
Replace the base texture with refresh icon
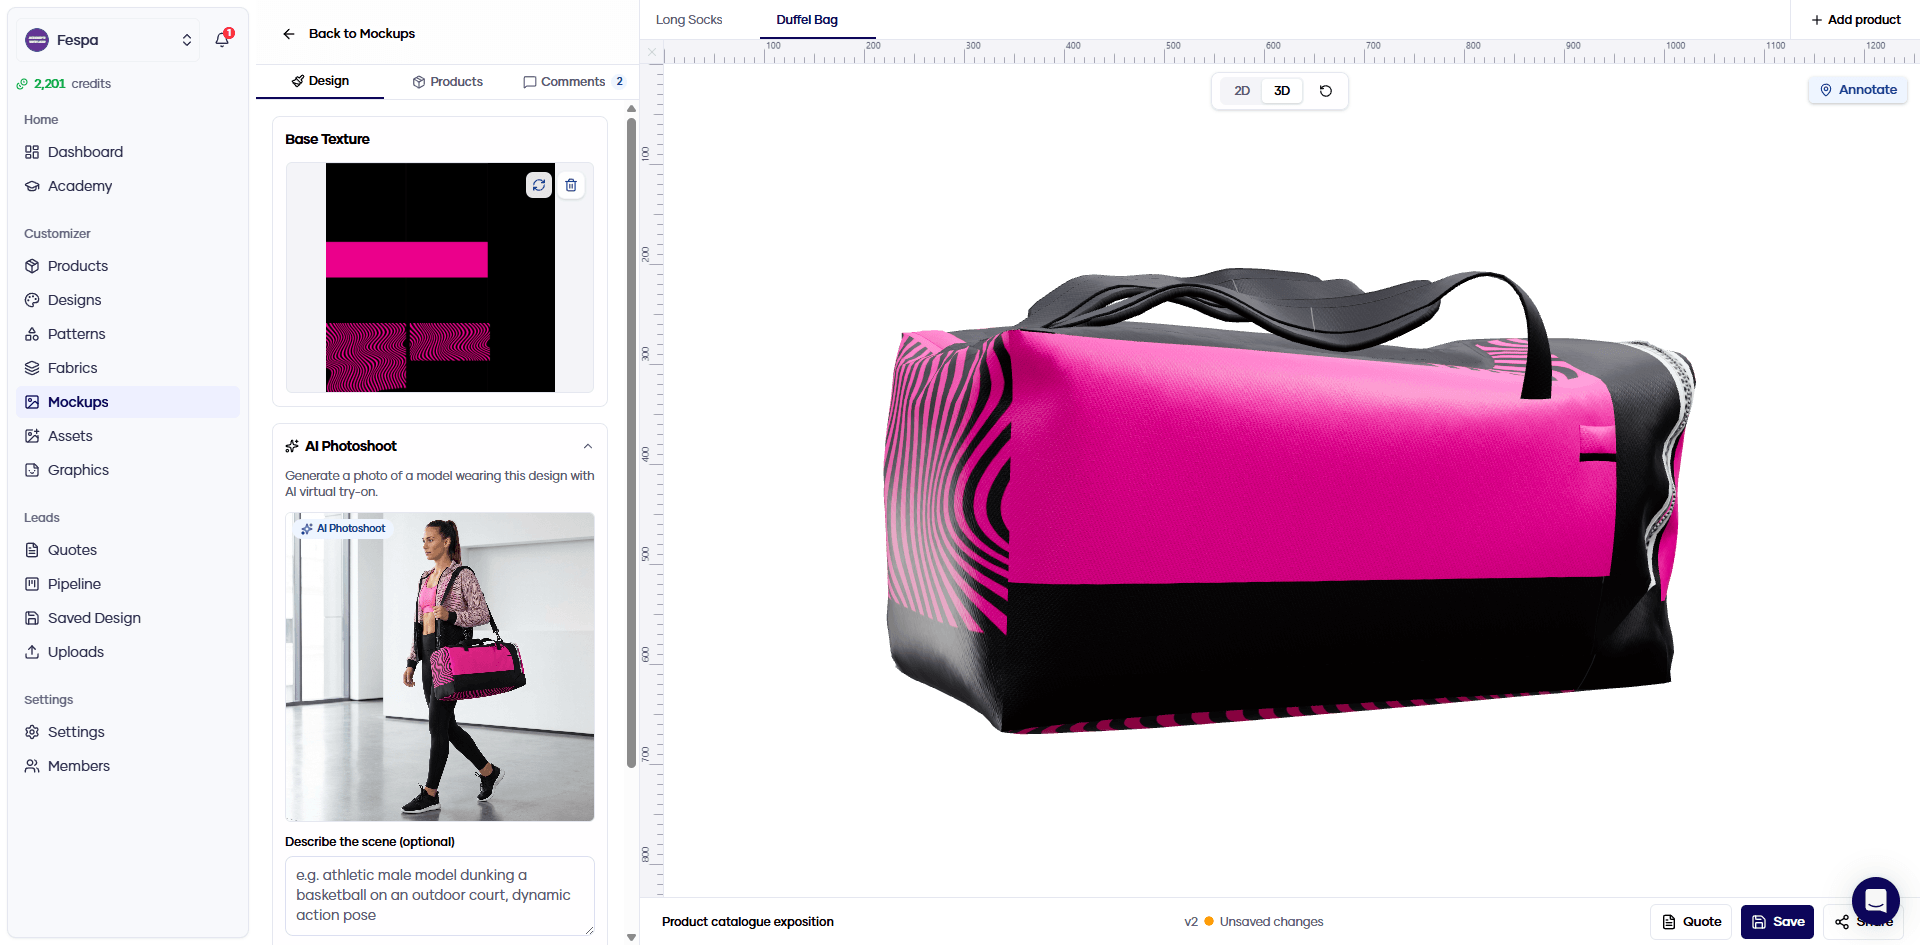pyautogui.click(x=539, y=185)
